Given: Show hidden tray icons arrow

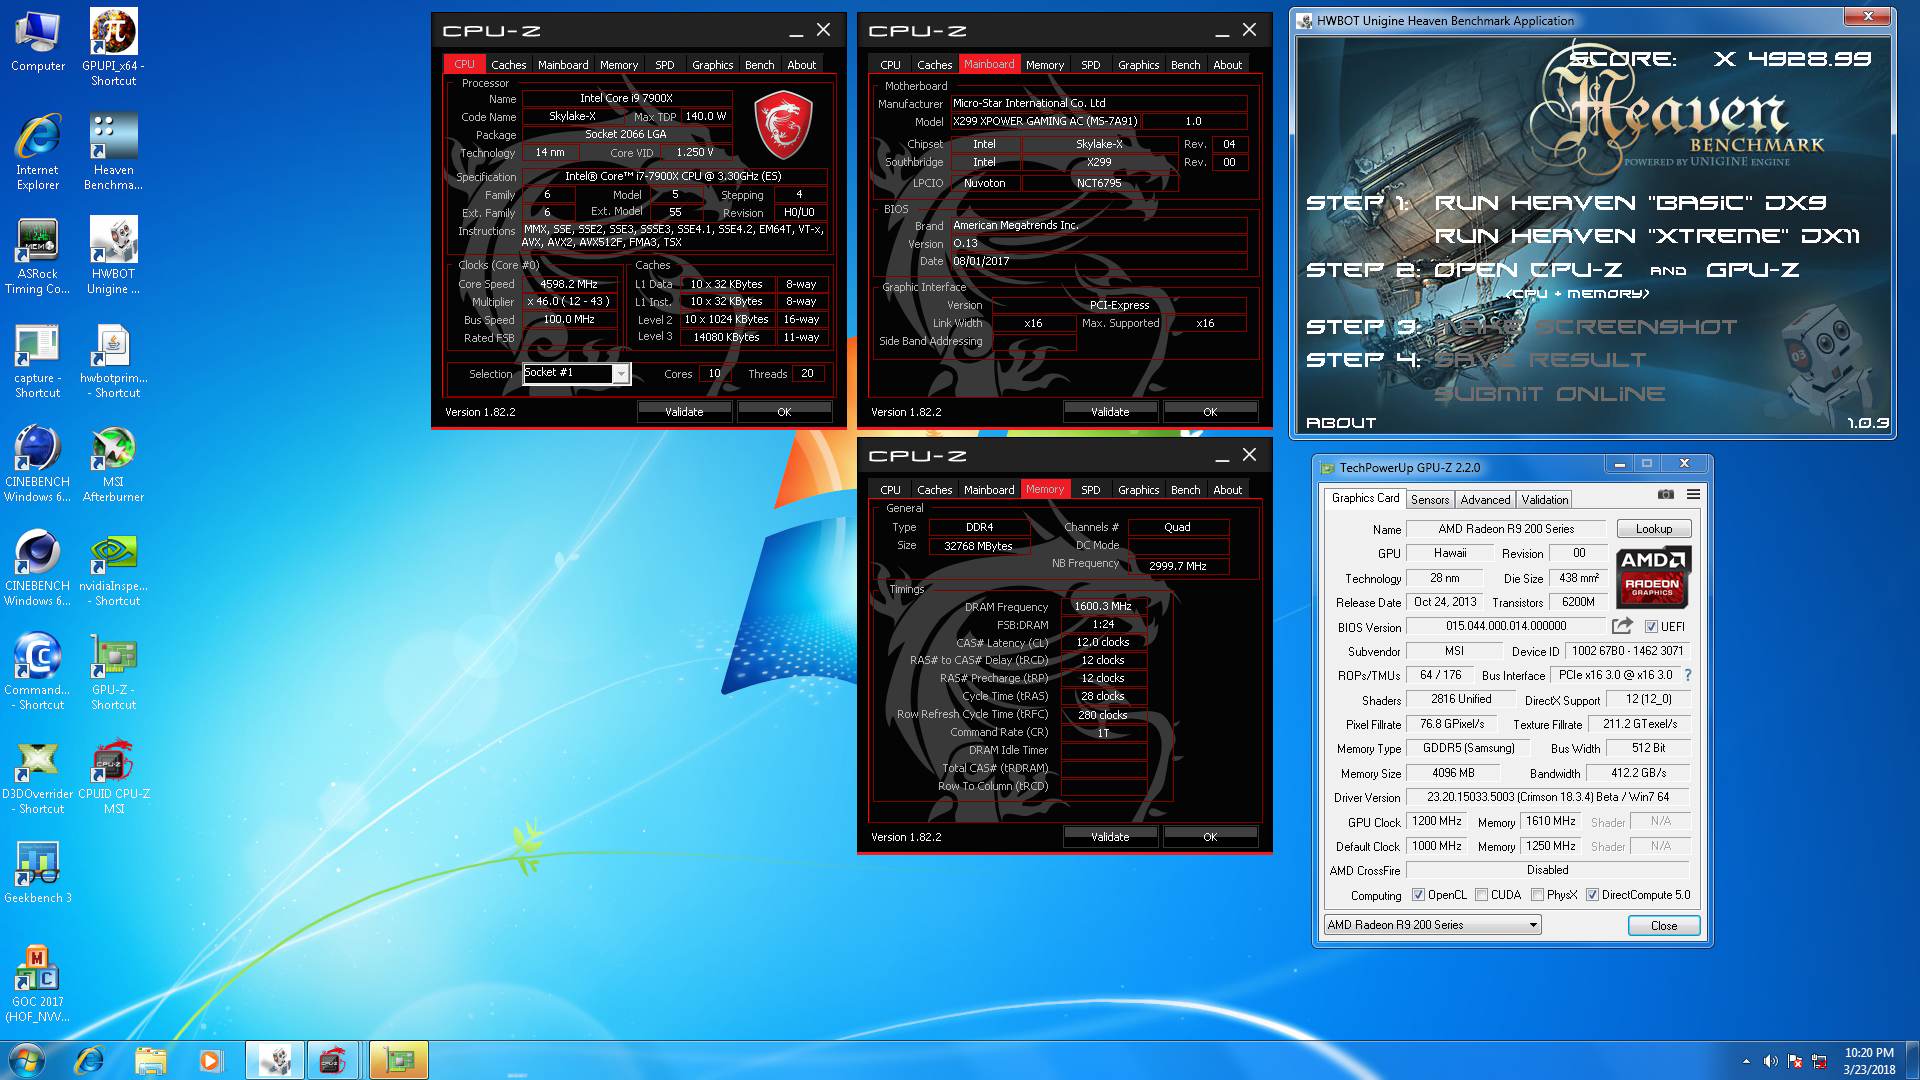Looking at the screenshot, I should [1746, 1061].
